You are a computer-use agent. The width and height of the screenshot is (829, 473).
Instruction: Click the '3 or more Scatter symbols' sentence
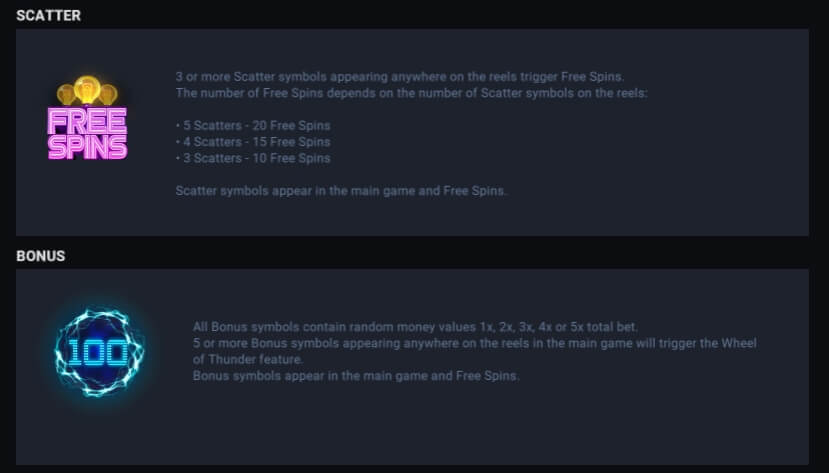(x=399, y=78)
